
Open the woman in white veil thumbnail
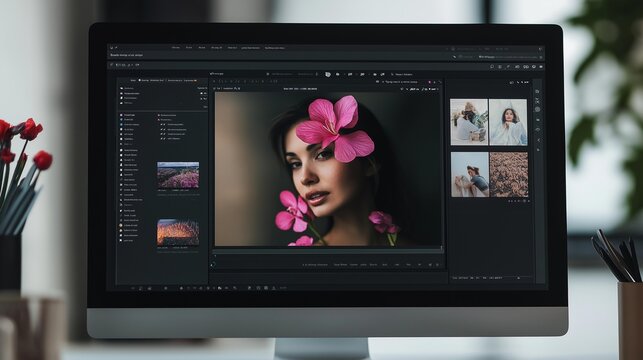point(508,122)
